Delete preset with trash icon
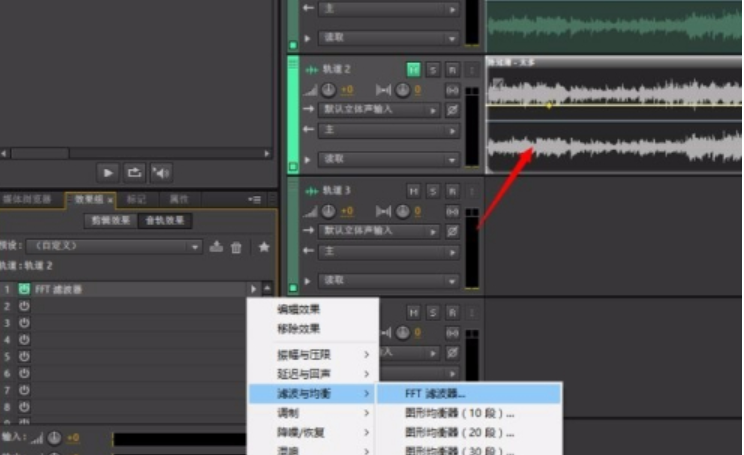 pos(236,247)
